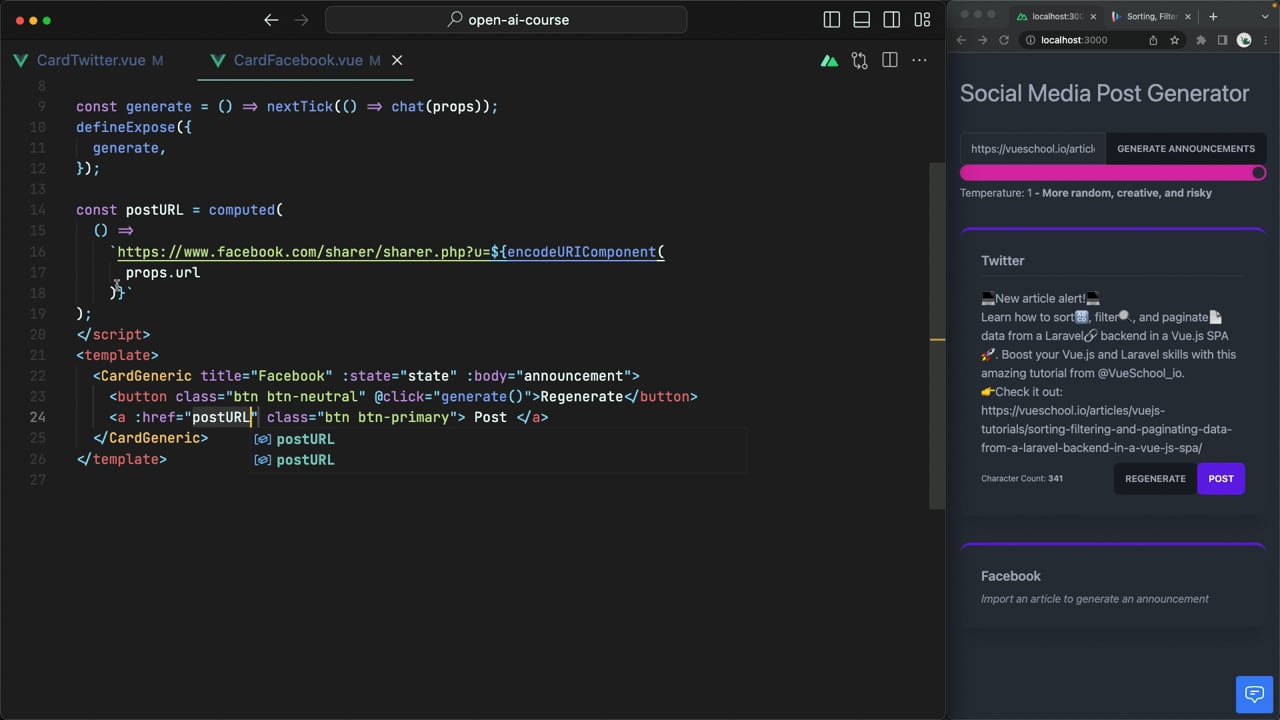Click the article URL input field
The width and height of the screenshot is (1280, 720).
(1033, 149)
